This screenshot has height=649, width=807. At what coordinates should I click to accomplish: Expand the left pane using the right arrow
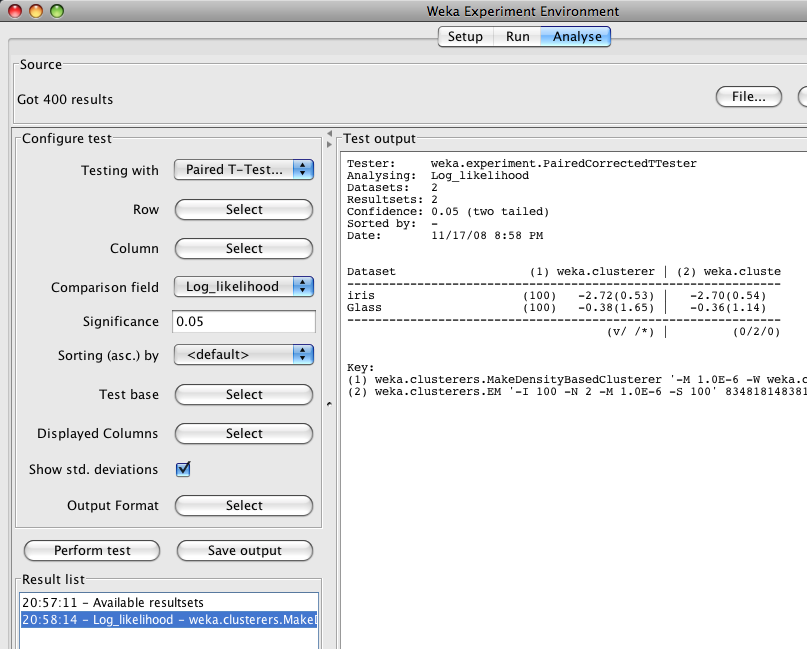pos(329,145)
